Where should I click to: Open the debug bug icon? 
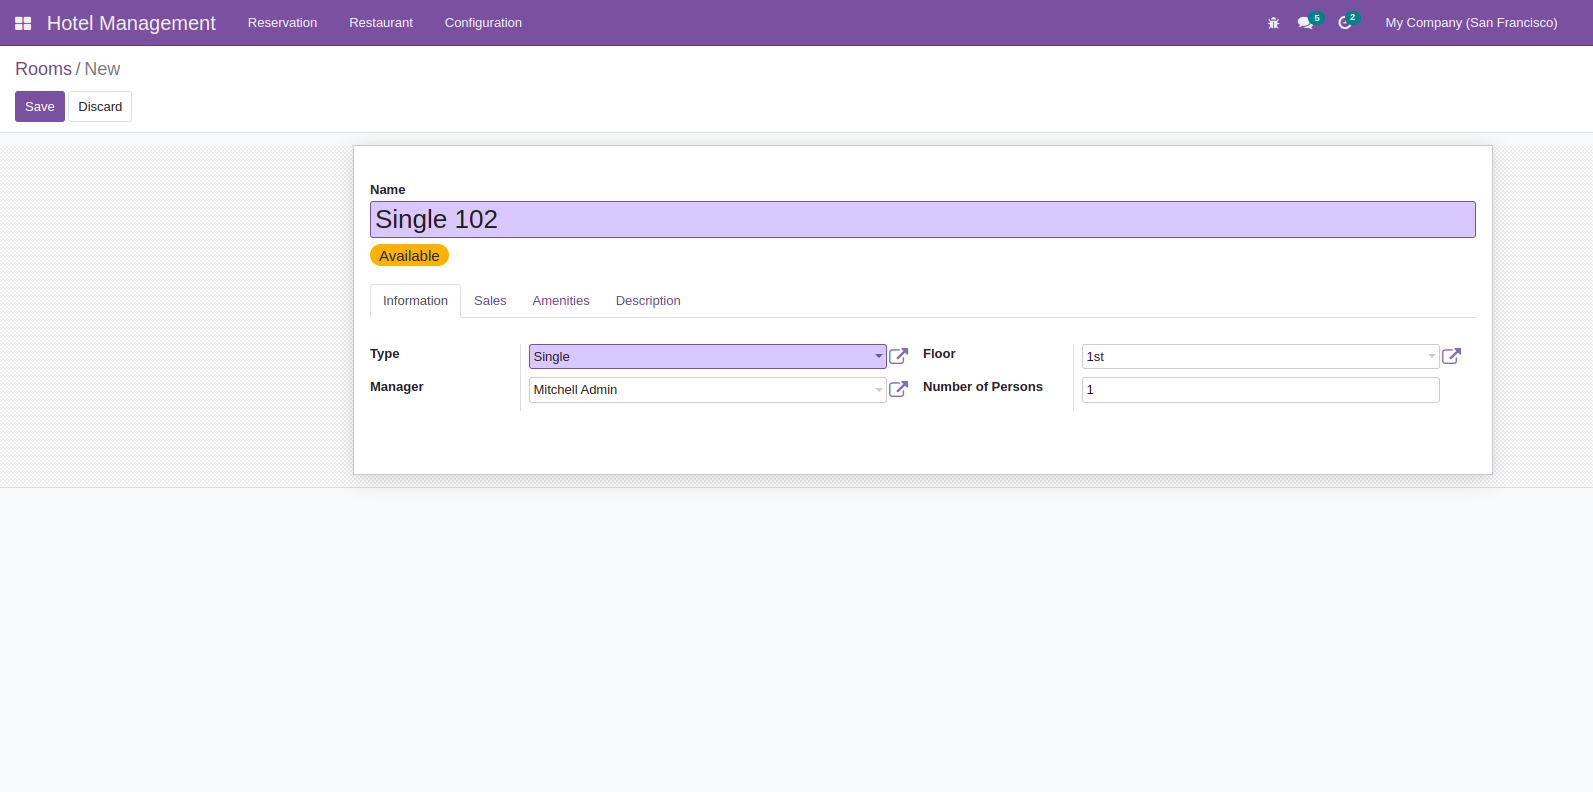tap(1273, 23)
